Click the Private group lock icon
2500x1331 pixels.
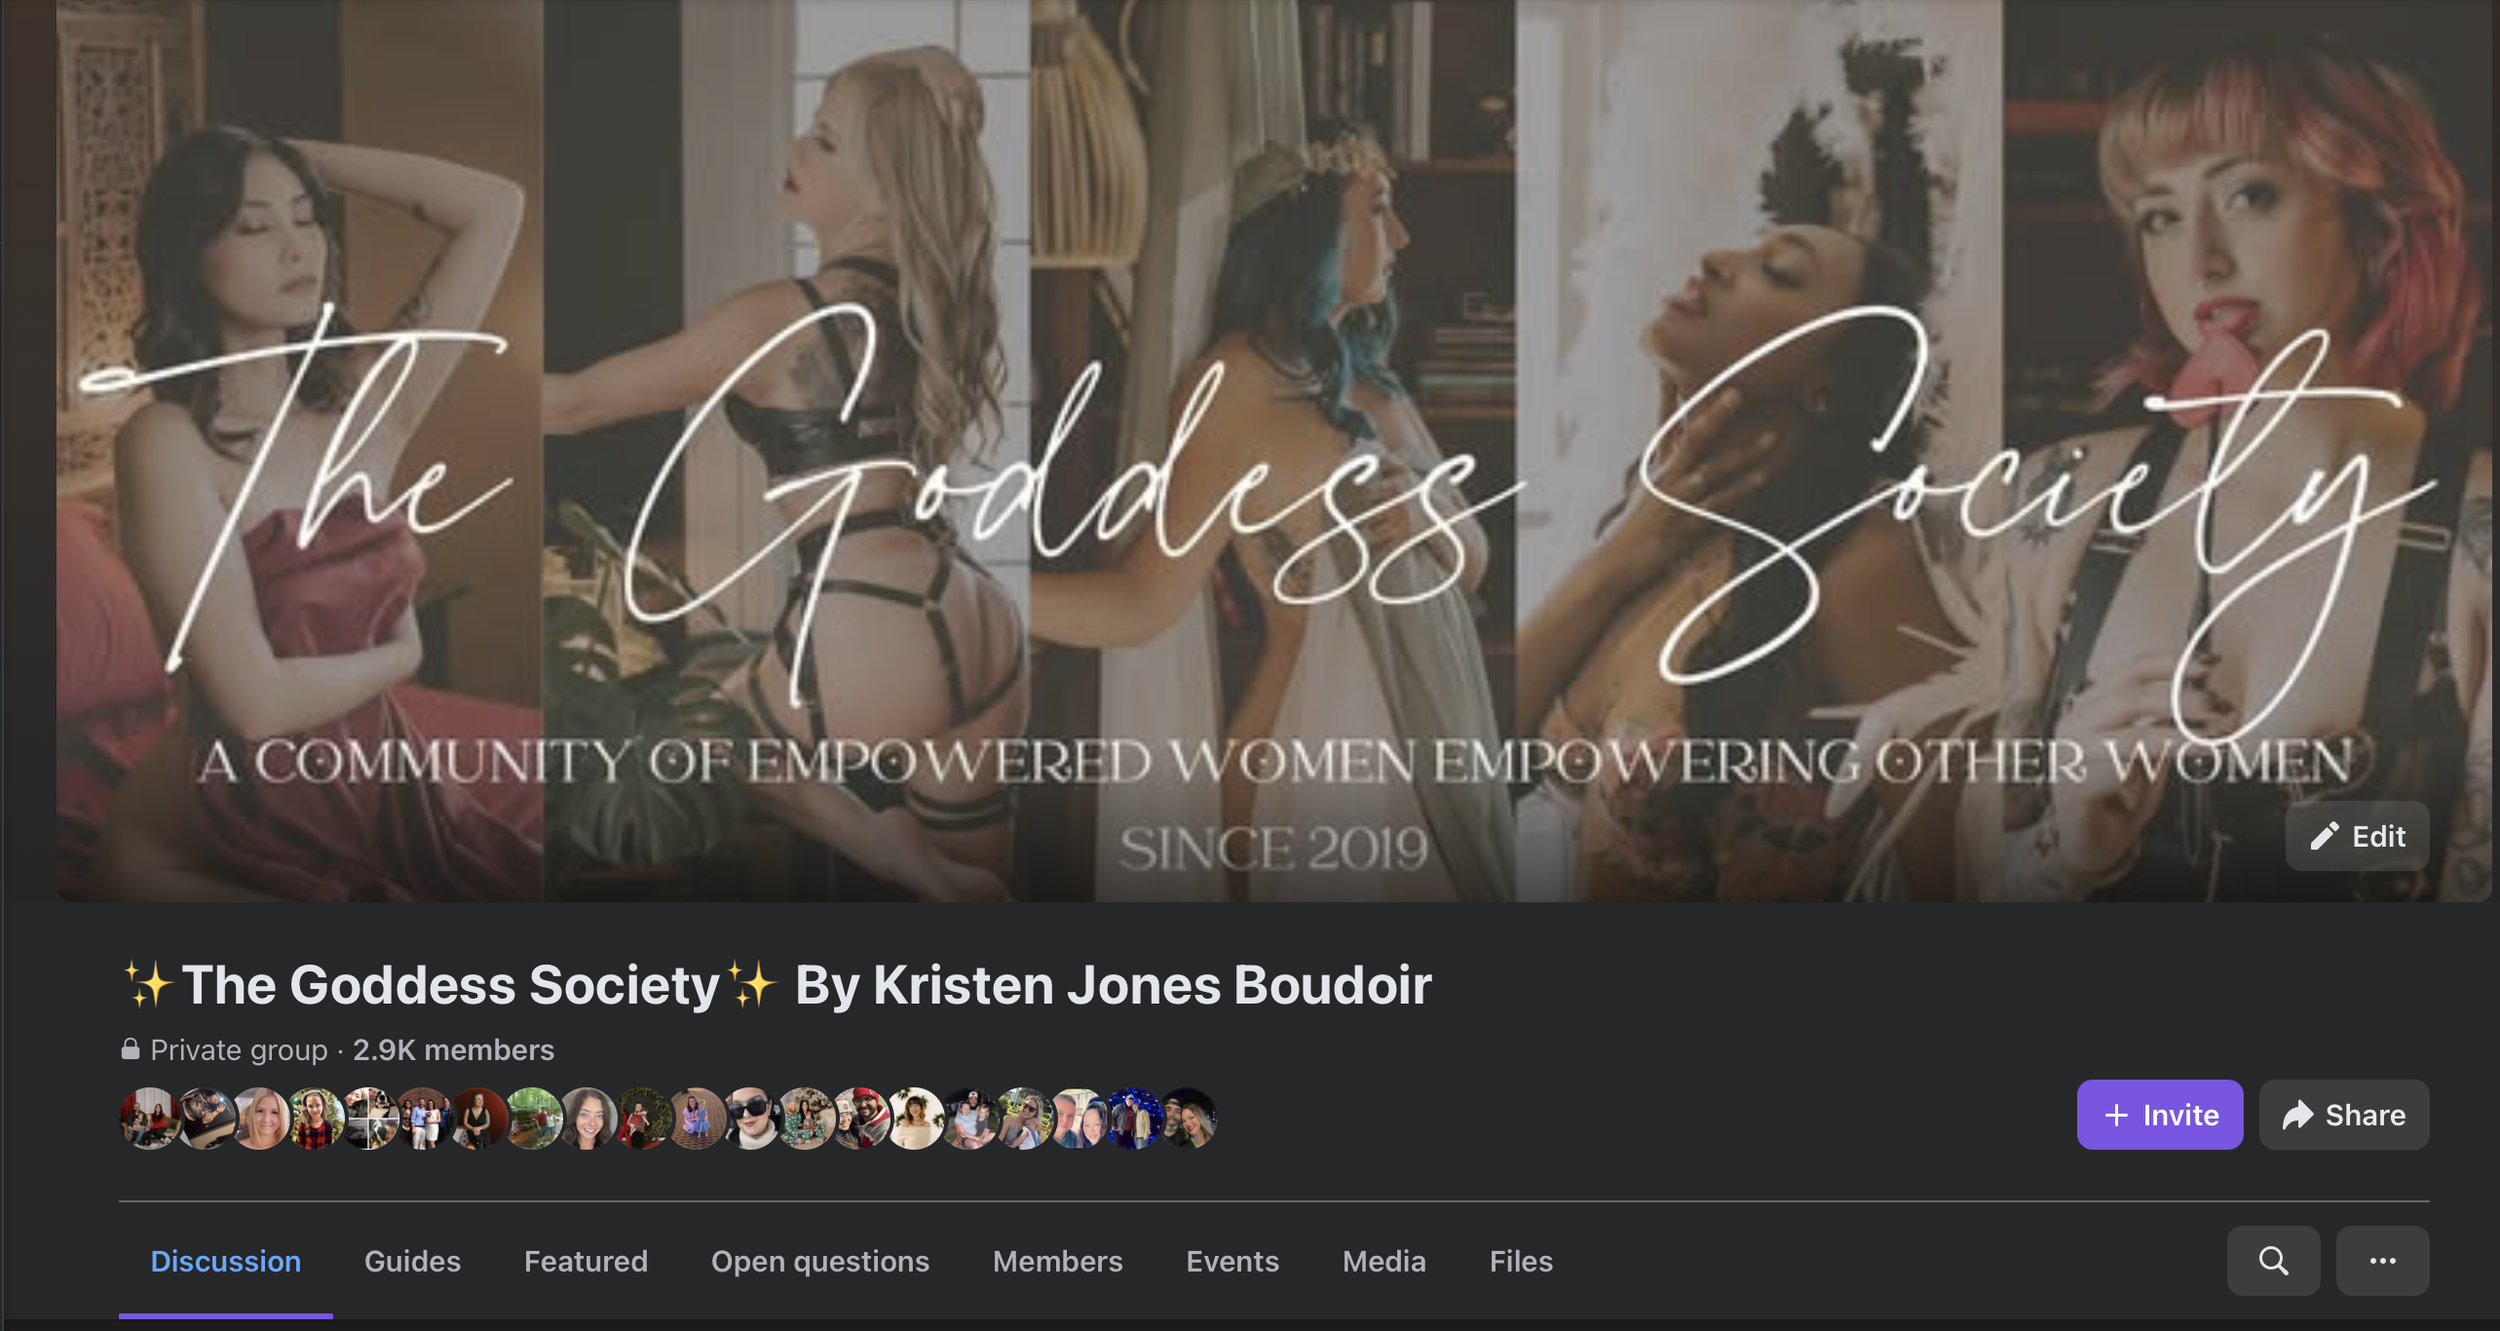(130, 1049)
